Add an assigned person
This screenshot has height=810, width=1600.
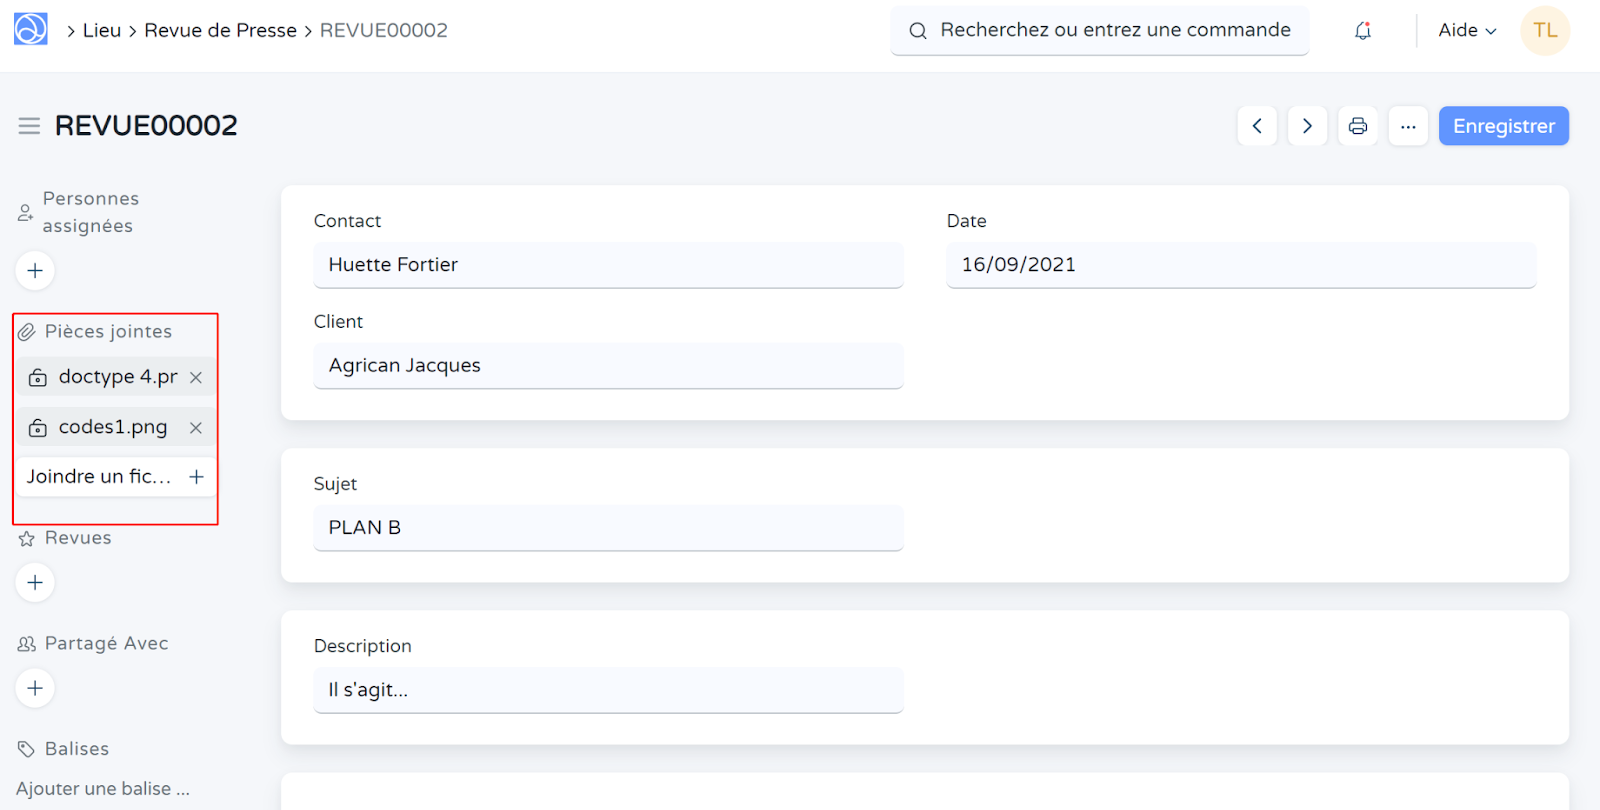[35, 271]
